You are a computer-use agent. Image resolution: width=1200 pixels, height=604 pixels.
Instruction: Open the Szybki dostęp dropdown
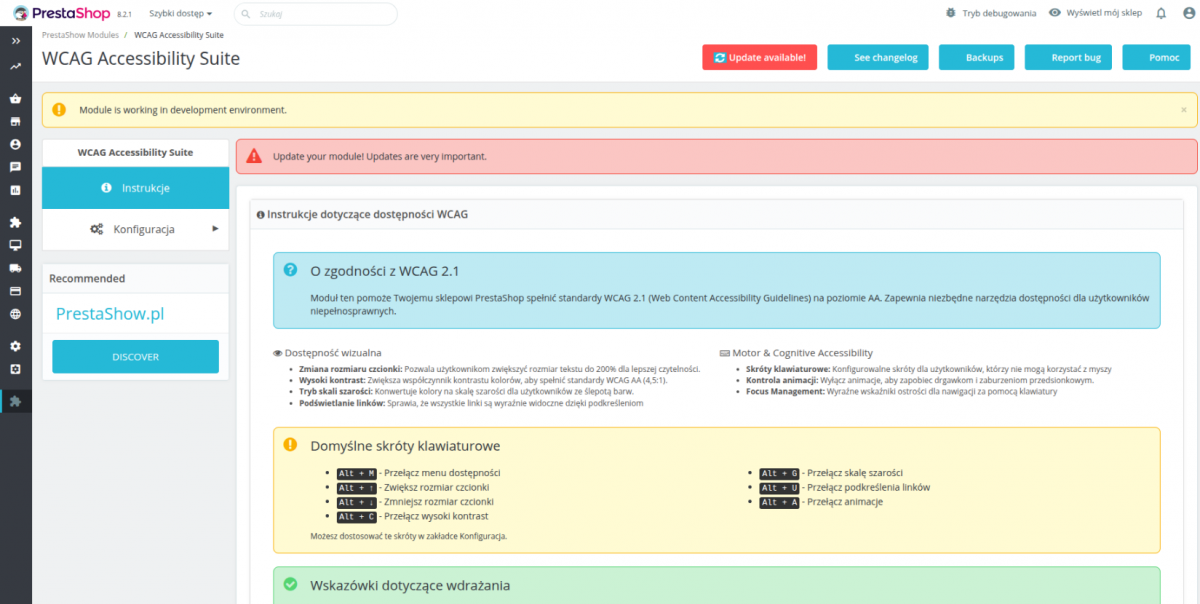180,14
